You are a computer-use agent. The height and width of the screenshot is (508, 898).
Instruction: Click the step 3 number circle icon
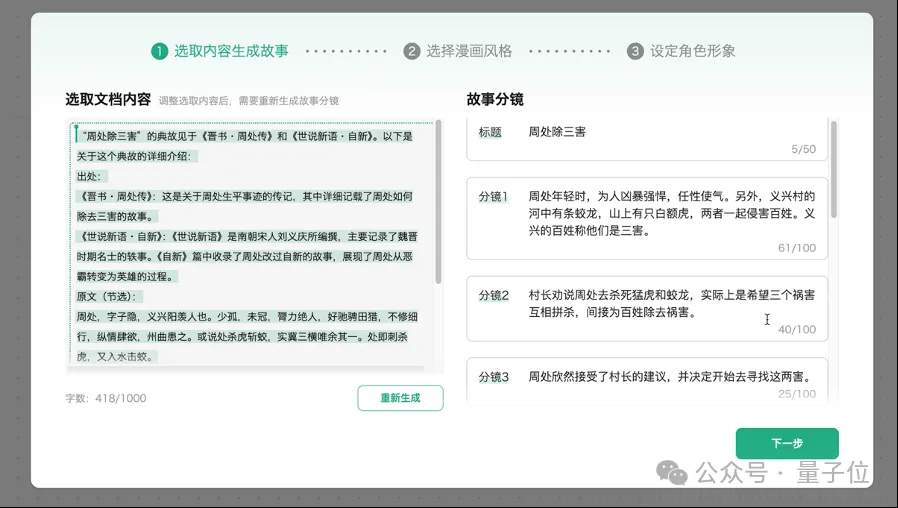click(x=635, y=51)
